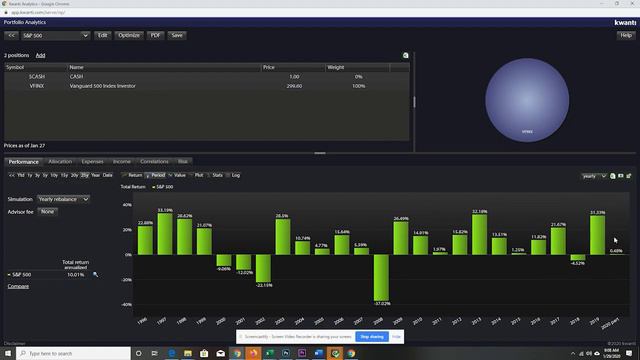Viewport: 640px width, 360px height.
Task: Open the Mail app on the taskbar
Action: tap(220, 353)
